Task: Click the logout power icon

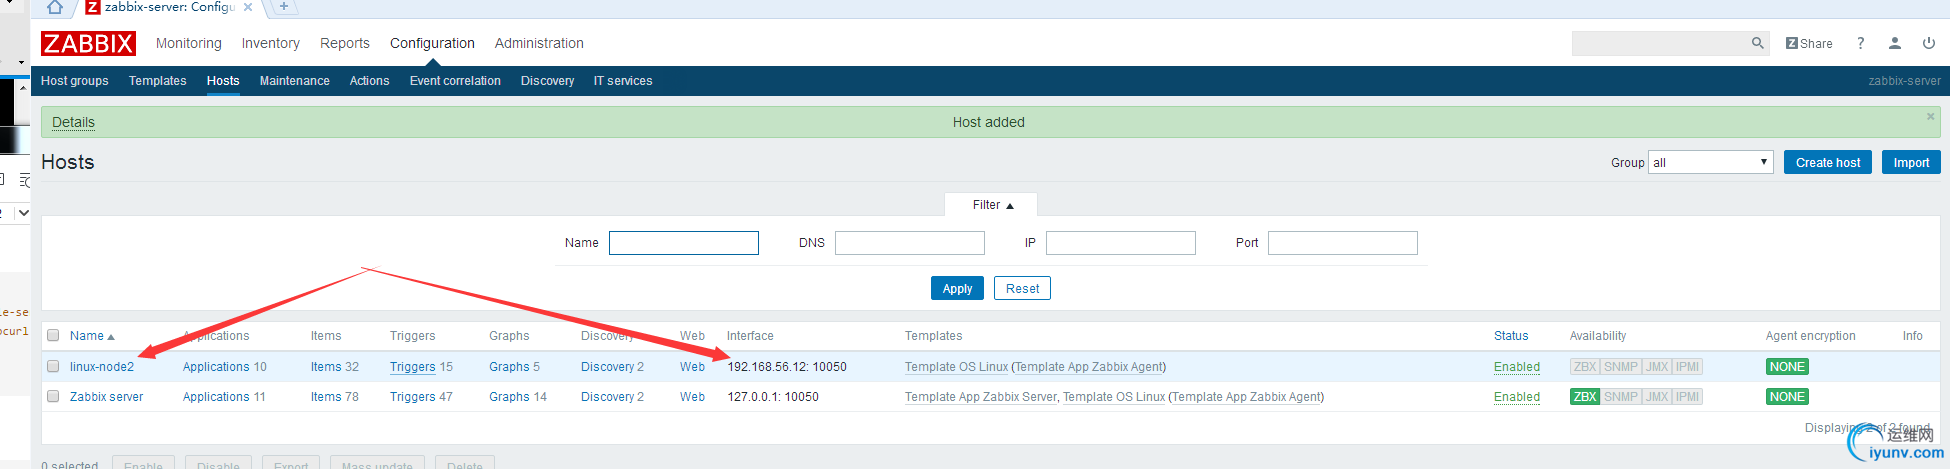Action: click(x=1928, y=43)
